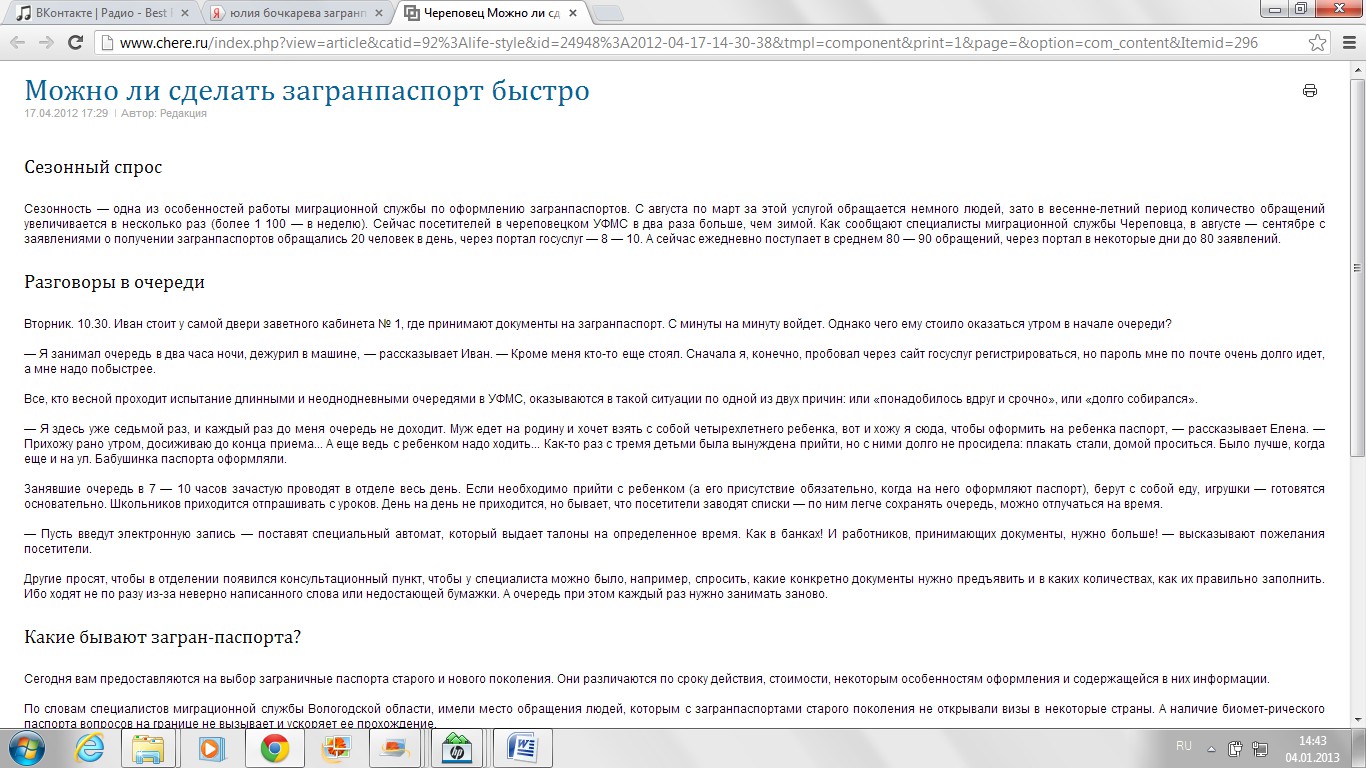Bookmark this page with the star
Image resolution: width=1366 pixels, height=768 pixels.
pos(1318,43)
